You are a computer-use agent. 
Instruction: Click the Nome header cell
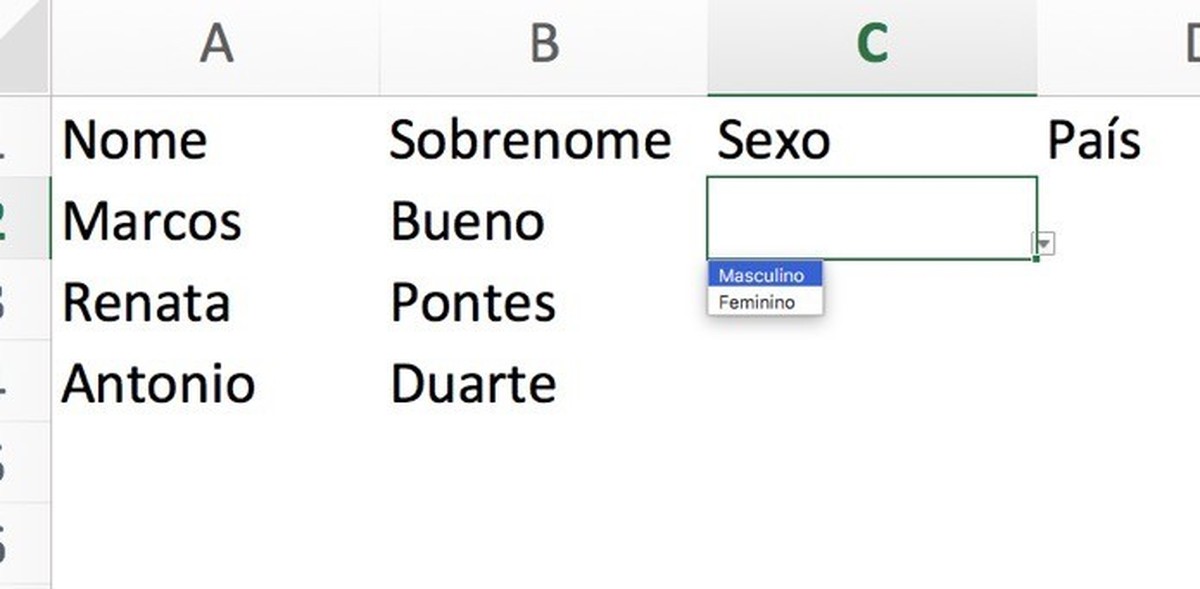coord(135,140)
